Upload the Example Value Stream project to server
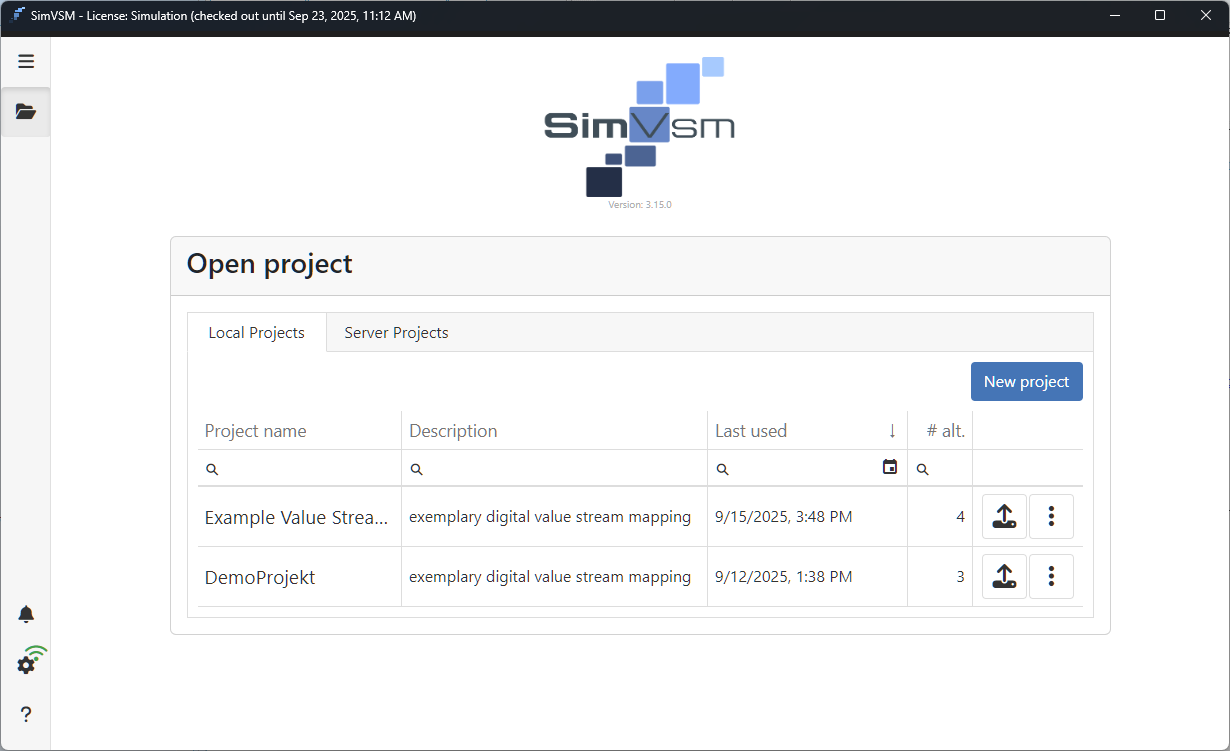 tap(1004, 516)
